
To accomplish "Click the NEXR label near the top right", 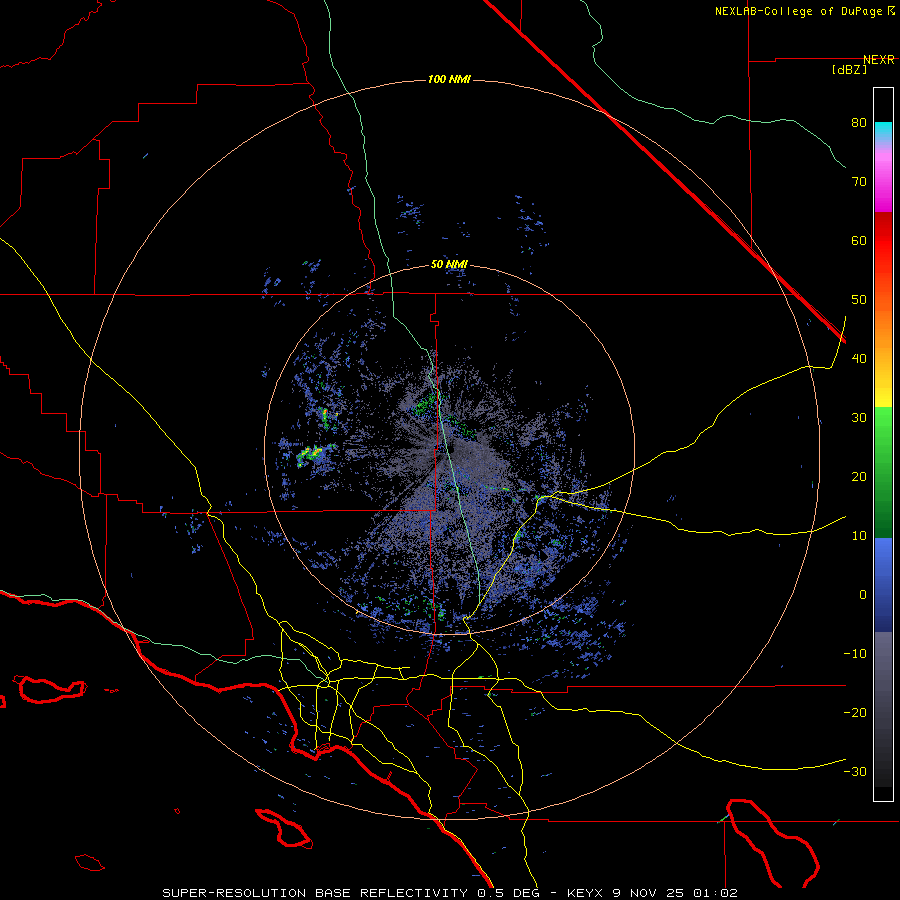I will click(x=879, y=60).
